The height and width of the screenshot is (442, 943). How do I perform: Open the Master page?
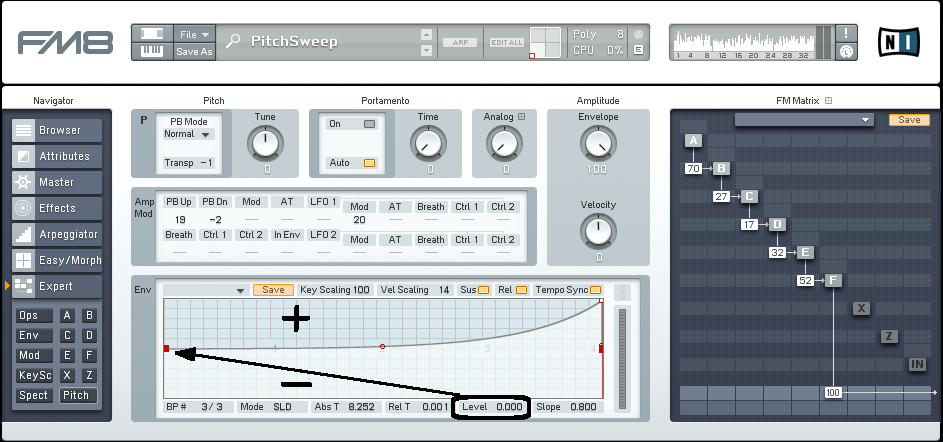[57, 182]
